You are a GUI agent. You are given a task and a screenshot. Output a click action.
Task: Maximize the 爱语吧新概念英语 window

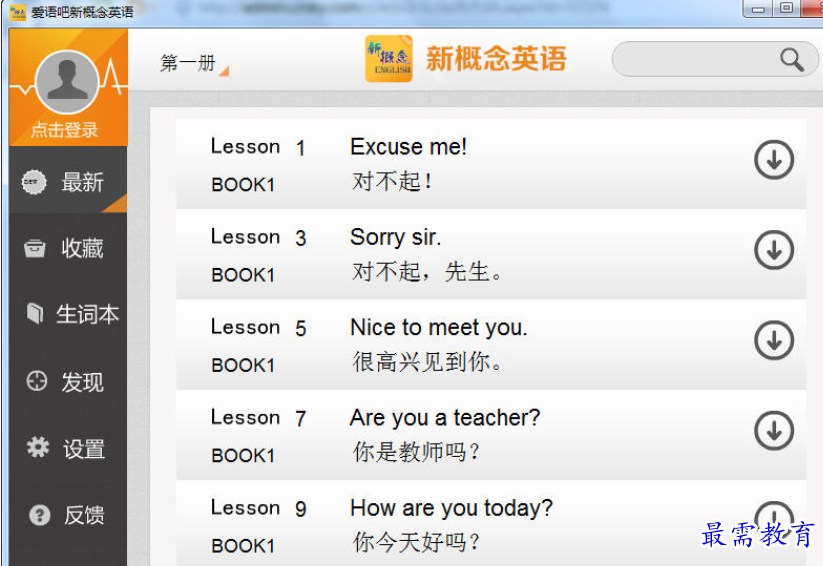click(786, 8)
